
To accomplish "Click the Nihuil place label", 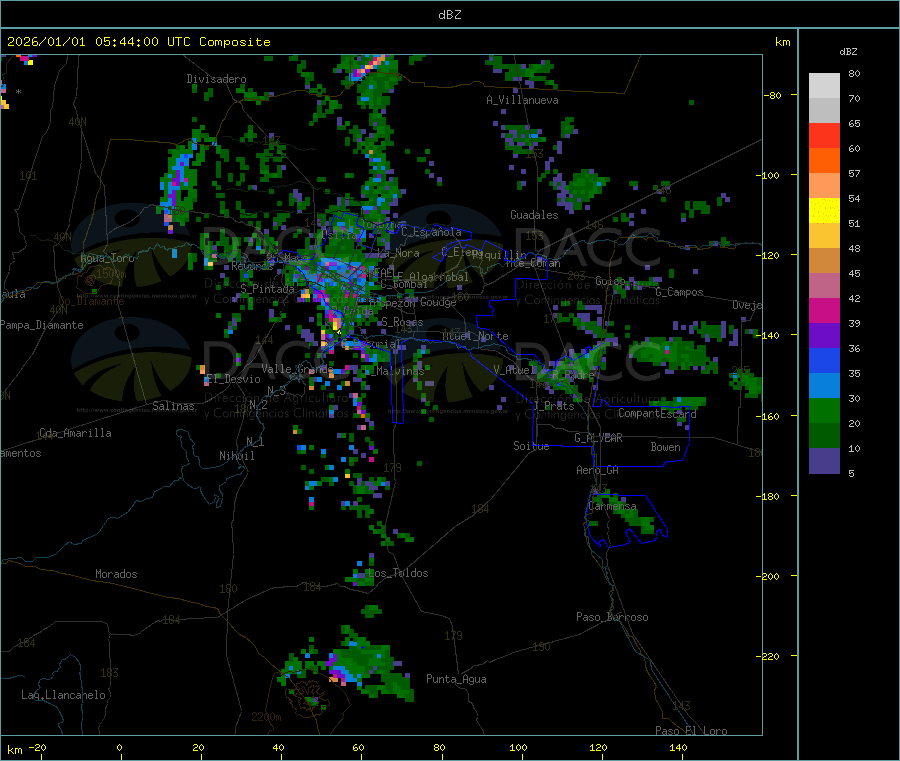I will [x=237, y=456].
